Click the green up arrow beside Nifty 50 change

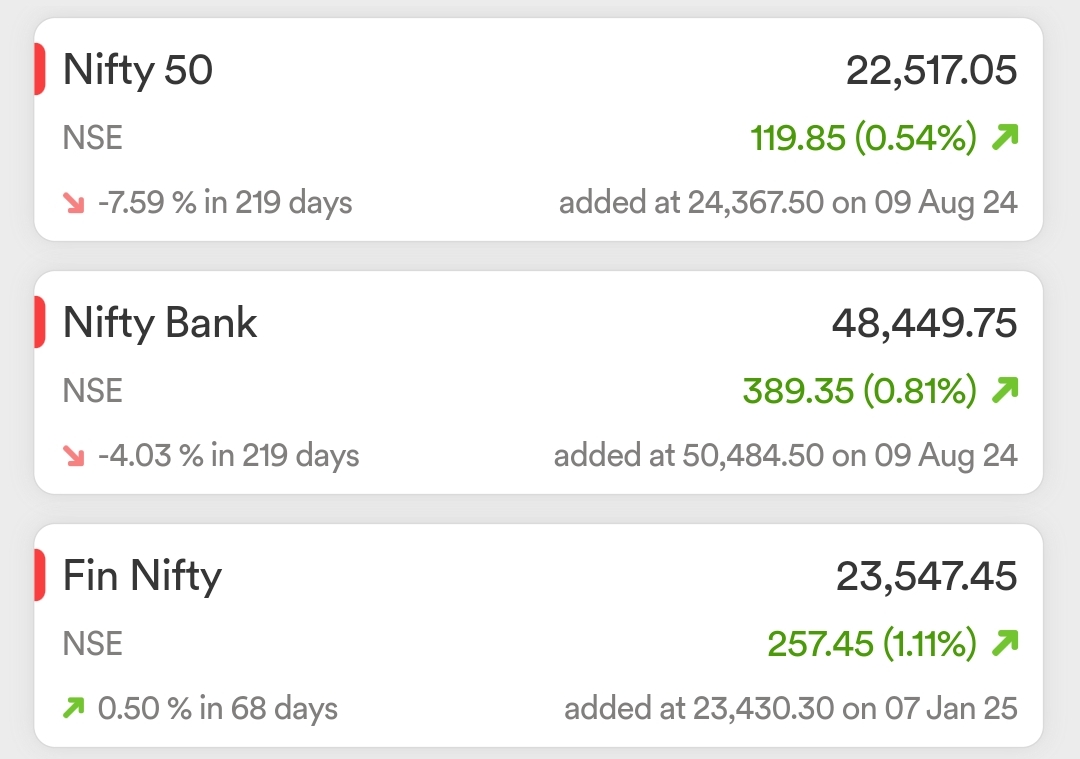pyautogui.click(x=1004, y=138)
